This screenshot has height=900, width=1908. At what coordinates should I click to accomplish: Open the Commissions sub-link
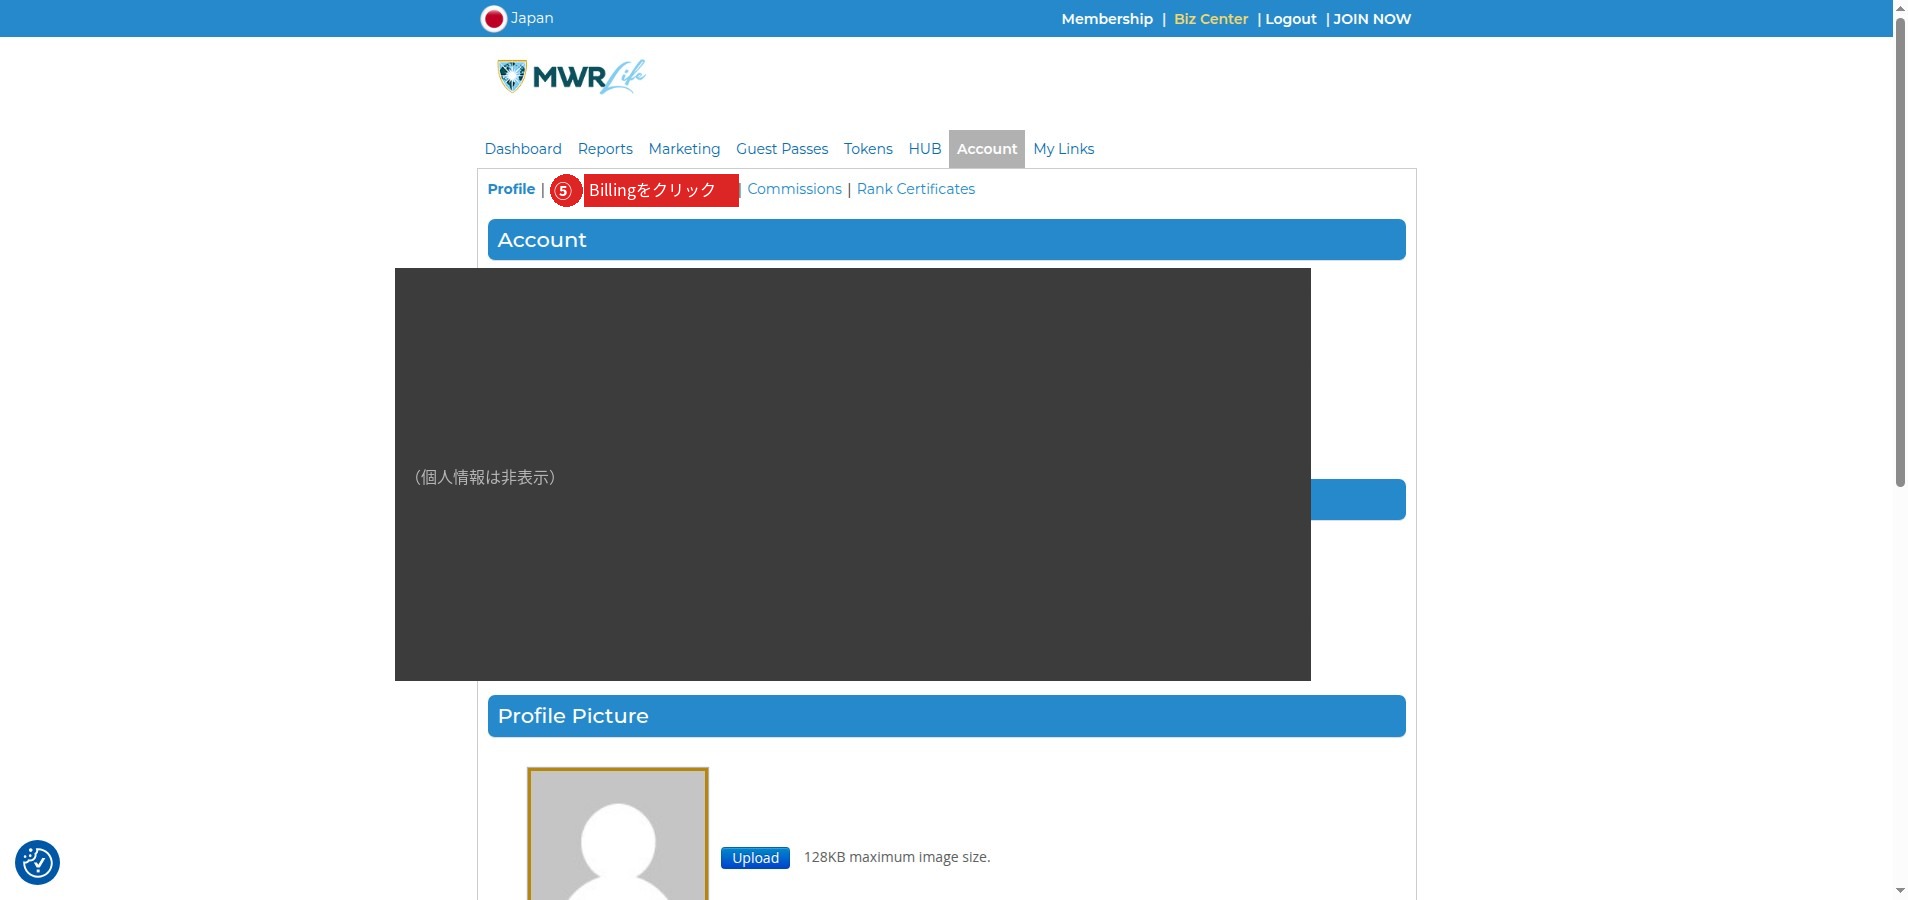click(794, 189)
